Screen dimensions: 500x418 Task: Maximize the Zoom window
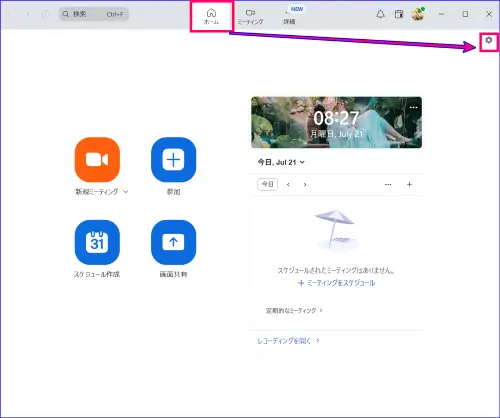[x=465, y=14]
